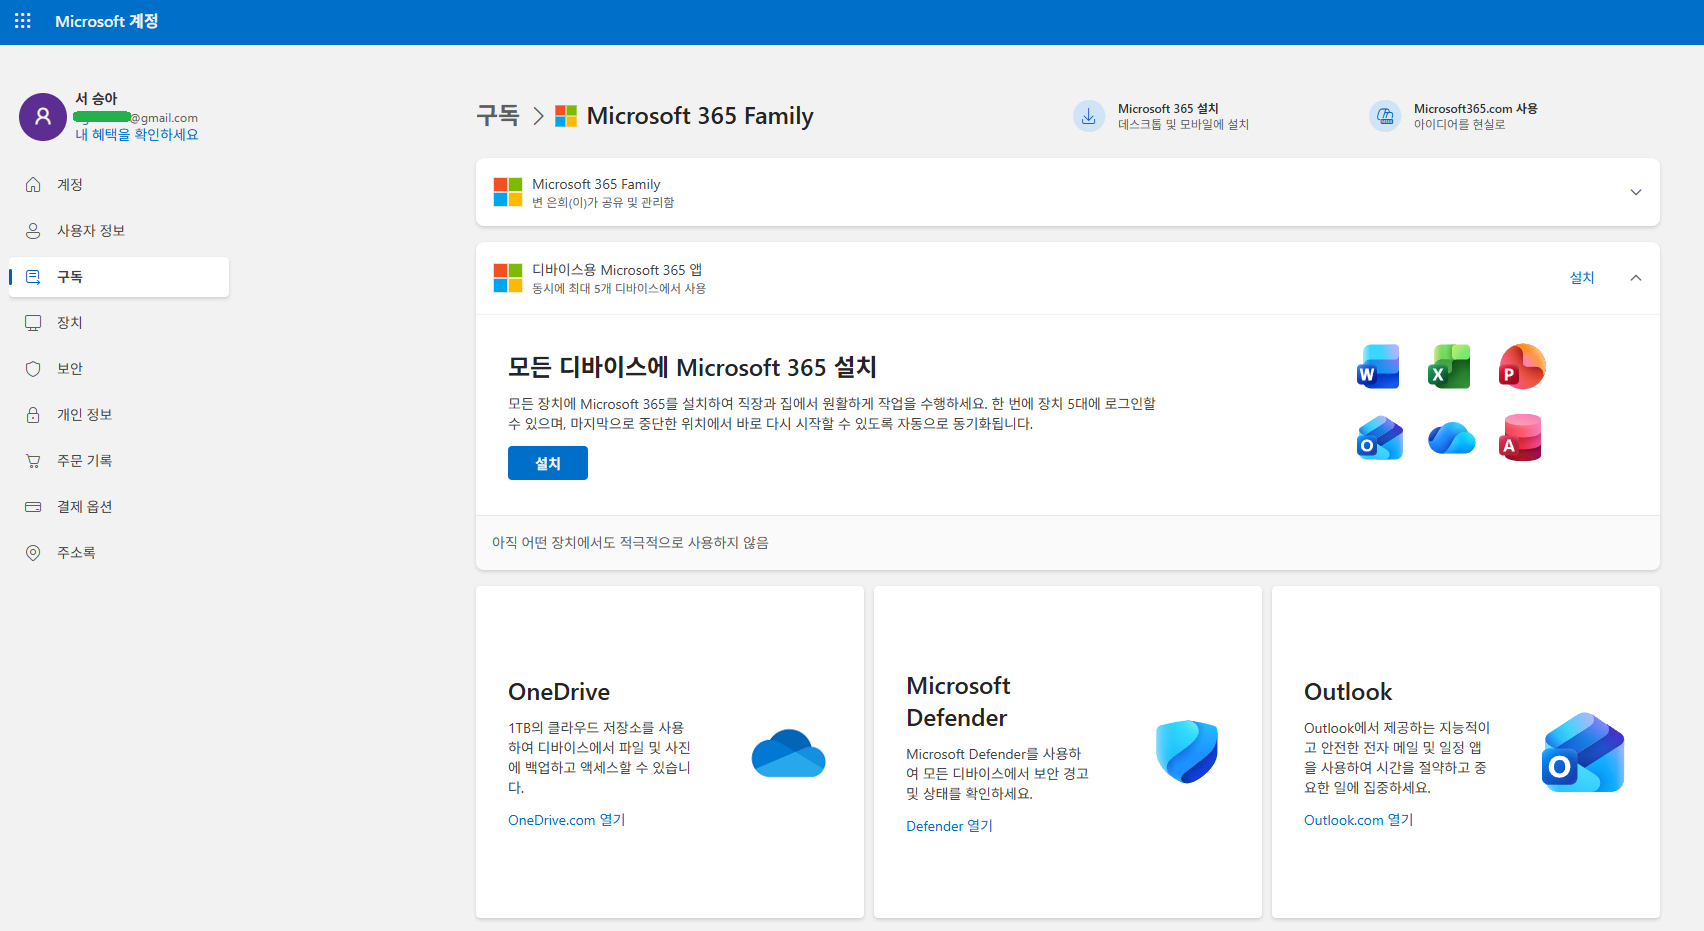
Task: Click the profile avatar icon
Action: 43,117
